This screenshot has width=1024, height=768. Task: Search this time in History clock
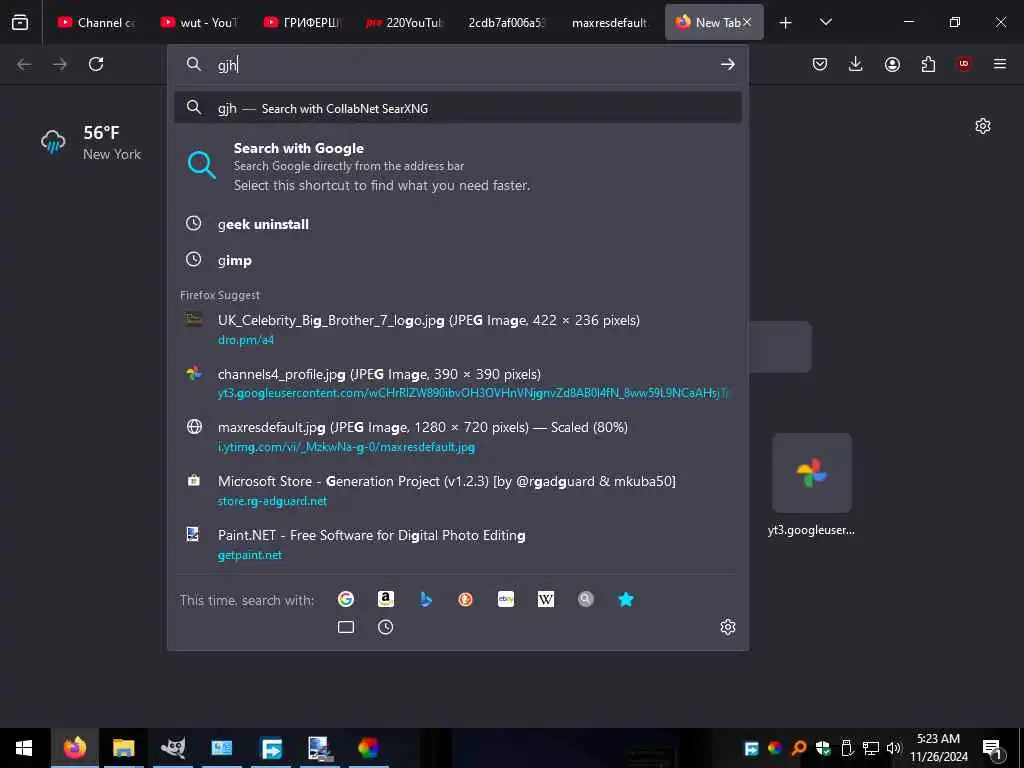(386, 627)
